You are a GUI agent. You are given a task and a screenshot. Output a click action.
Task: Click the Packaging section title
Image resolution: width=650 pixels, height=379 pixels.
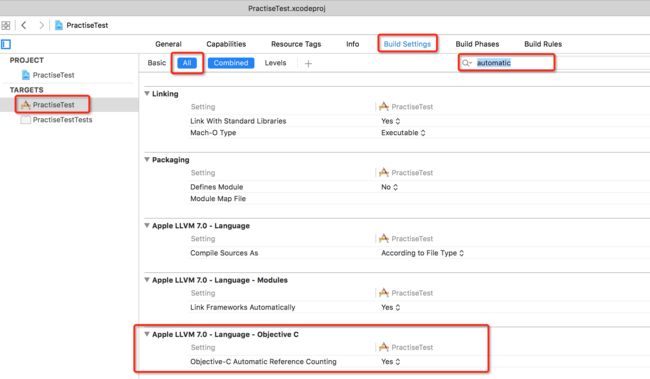pos(170,160)
